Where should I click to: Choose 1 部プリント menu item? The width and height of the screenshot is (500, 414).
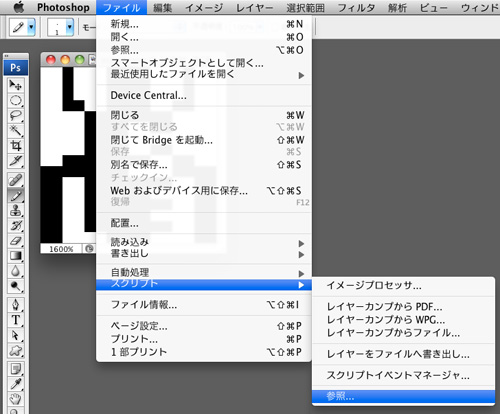pos(204,352)
